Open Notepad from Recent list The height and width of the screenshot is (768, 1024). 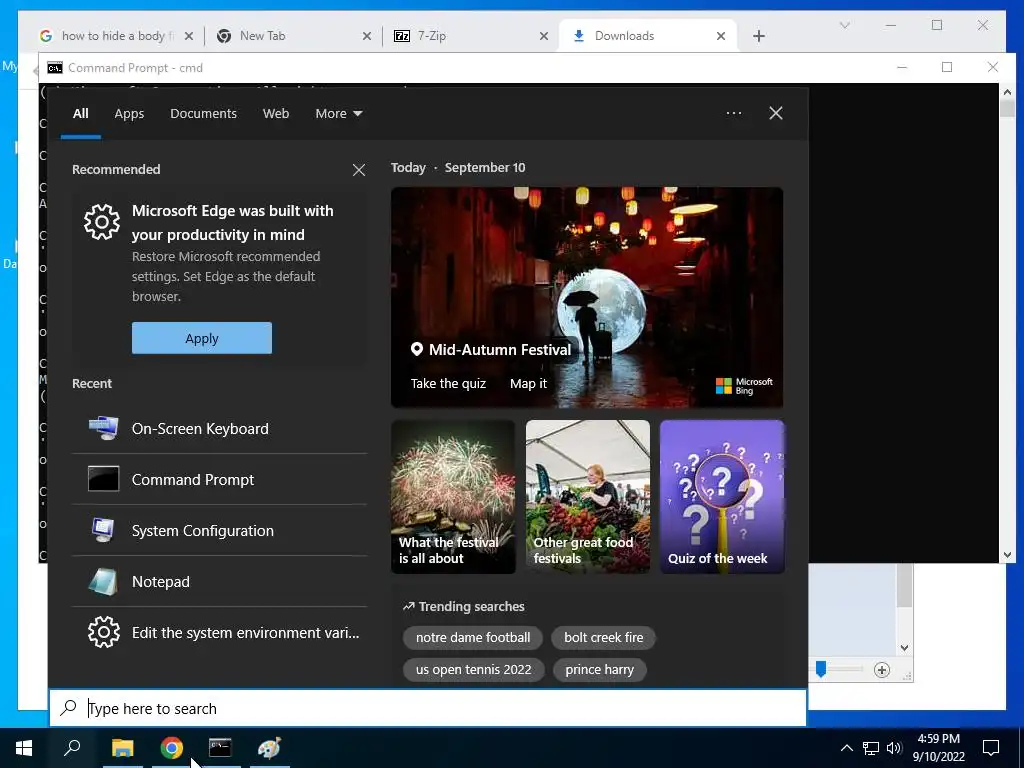[219, 581]
